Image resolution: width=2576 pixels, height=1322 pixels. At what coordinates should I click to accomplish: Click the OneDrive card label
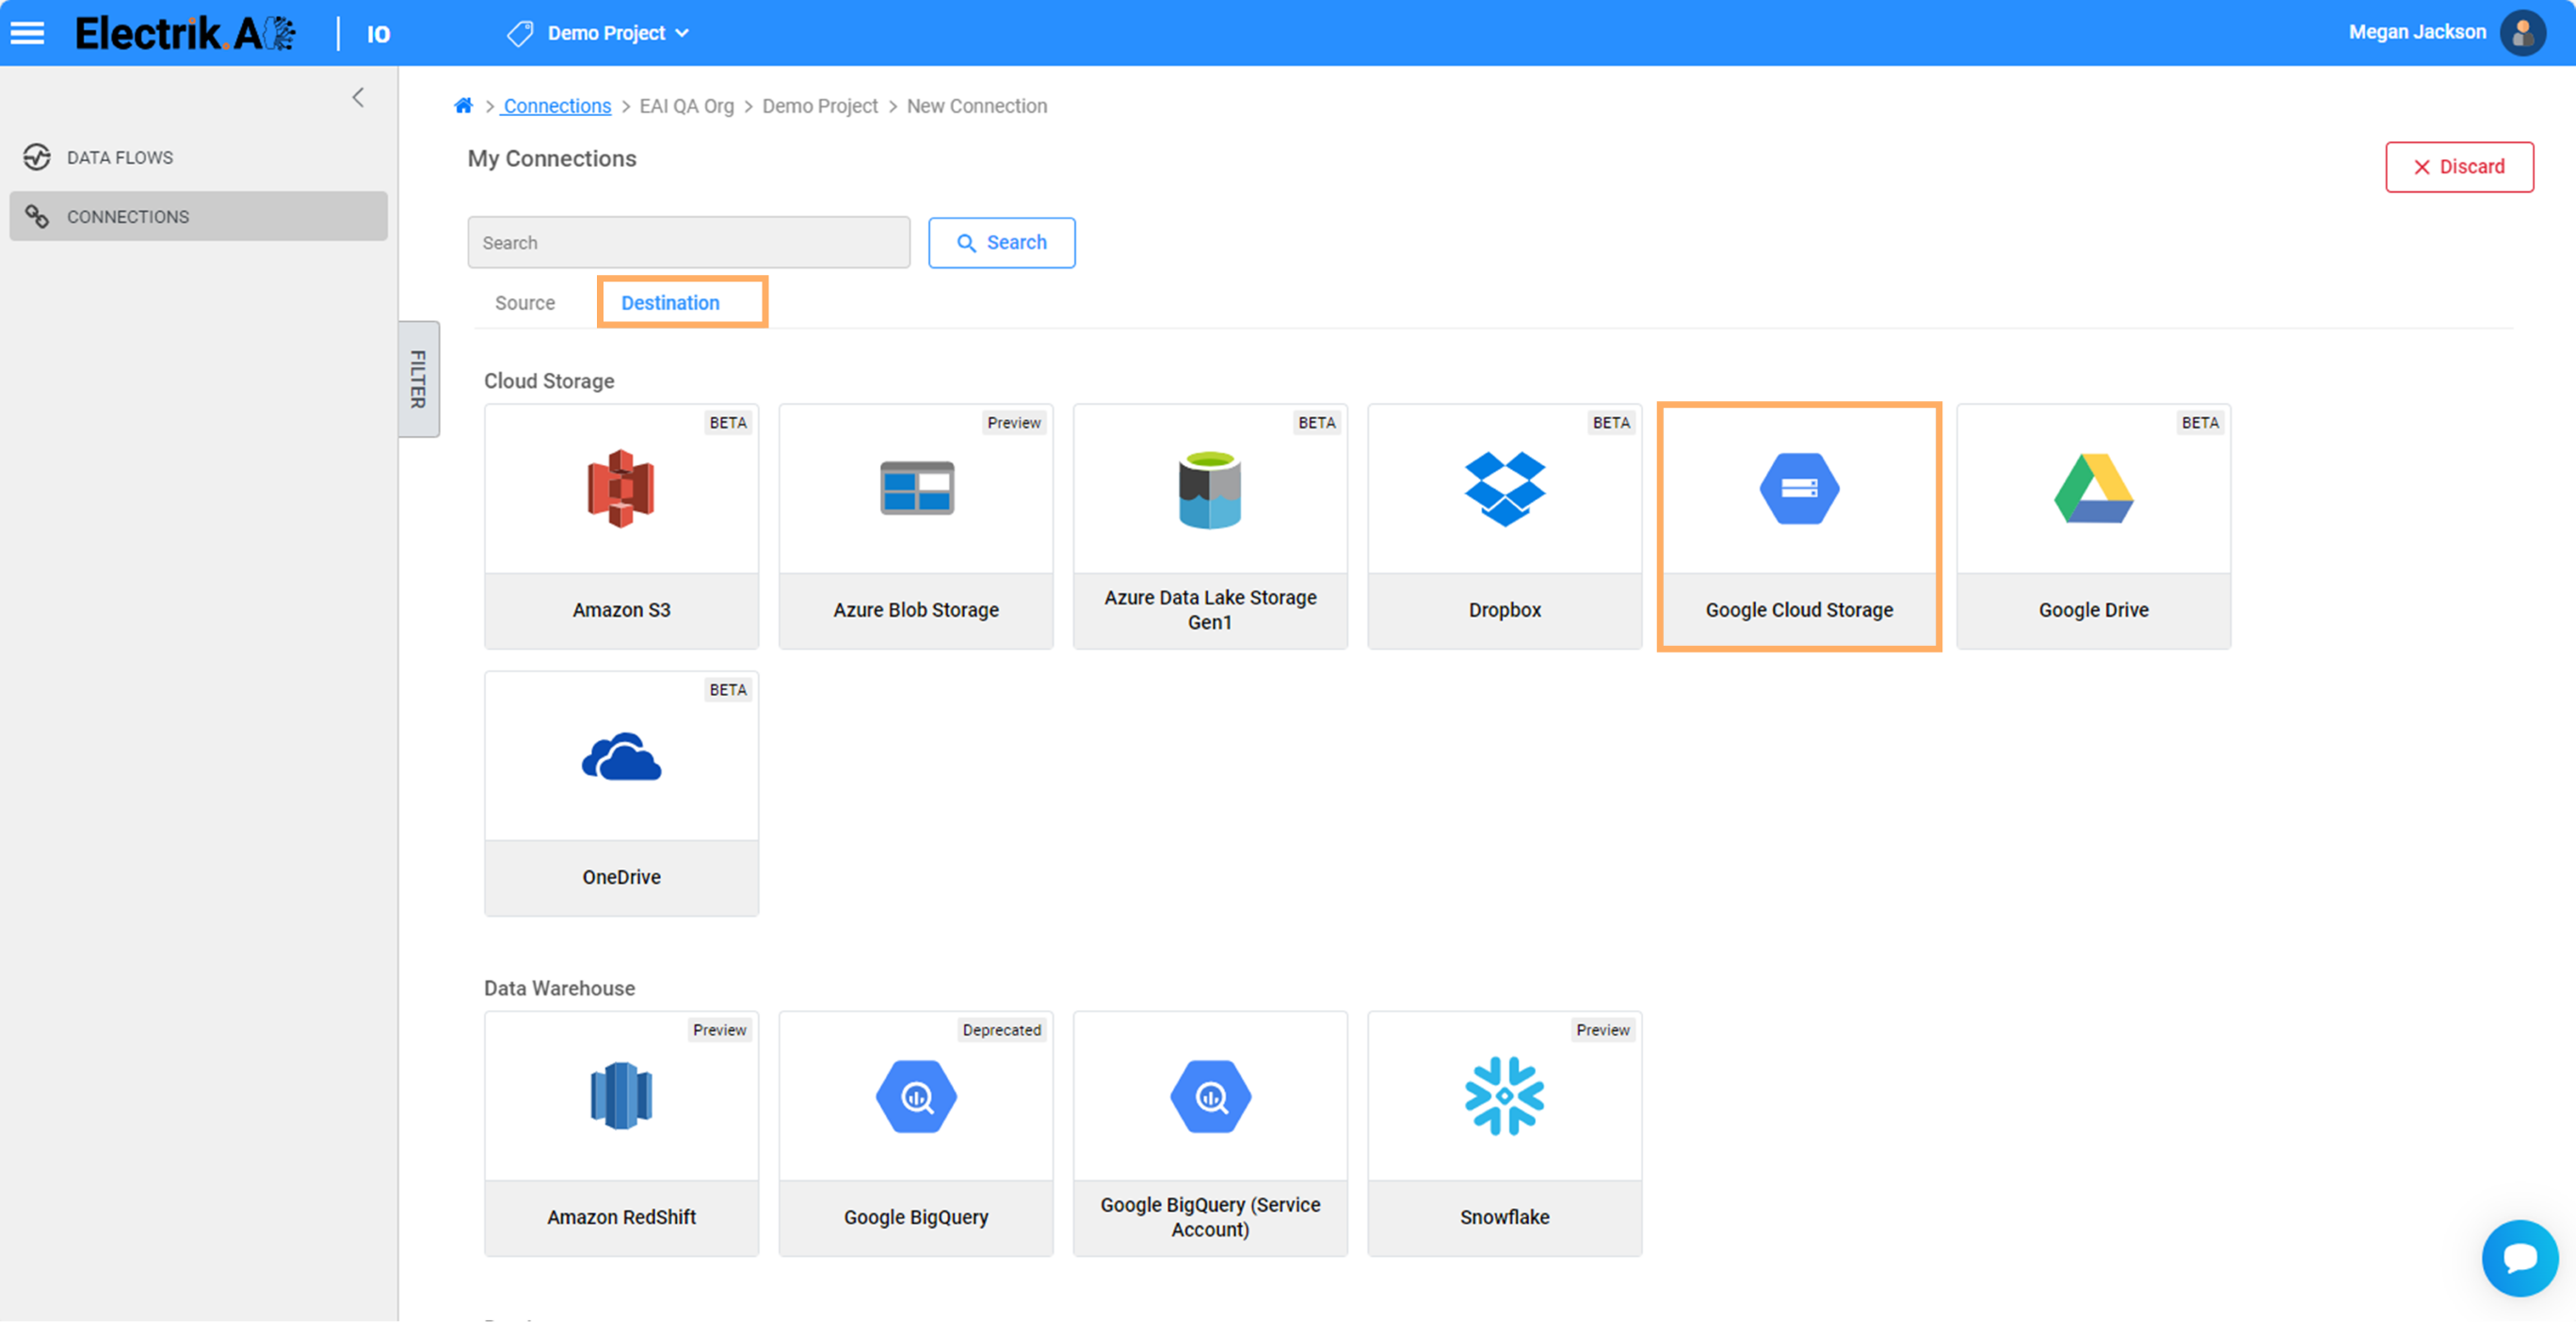coord(621,877)
